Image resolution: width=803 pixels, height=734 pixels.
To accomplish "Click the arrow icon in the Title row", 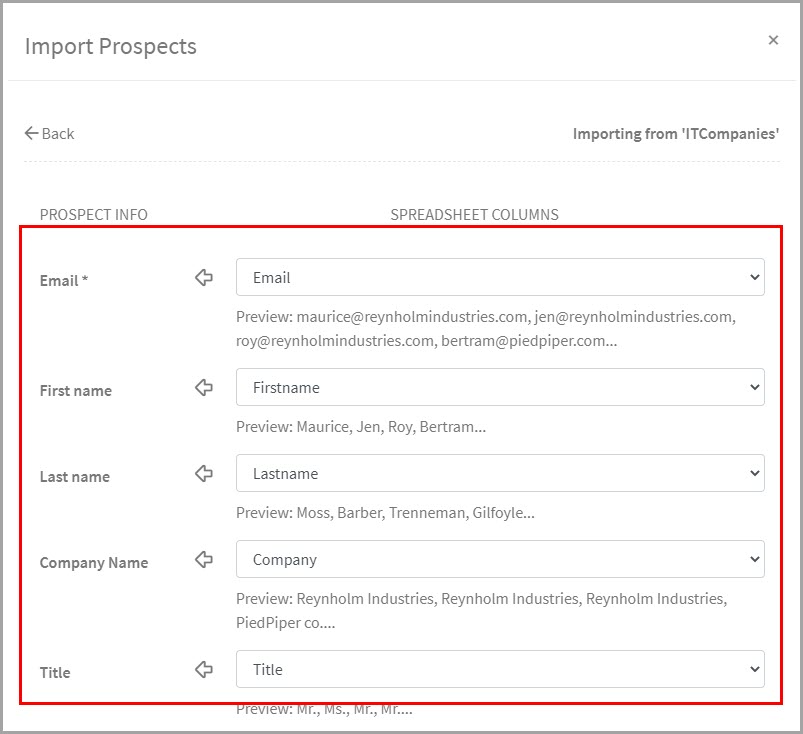I will click(204, 670).
